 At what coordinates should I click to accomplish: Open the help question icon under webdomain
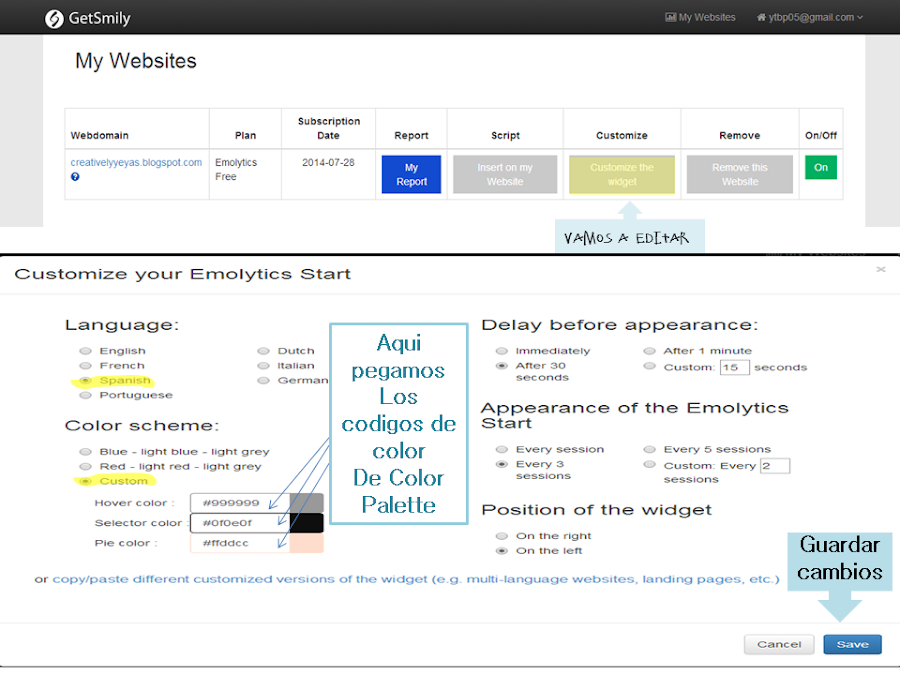[x=75, y=177]
